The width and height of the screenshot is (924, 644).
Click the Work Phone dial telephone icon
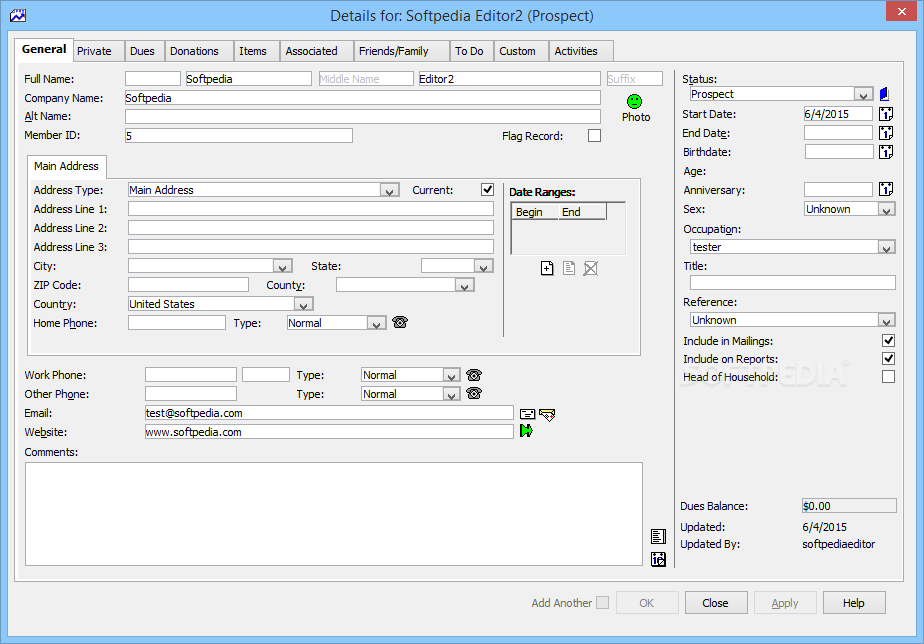(474, 374)
